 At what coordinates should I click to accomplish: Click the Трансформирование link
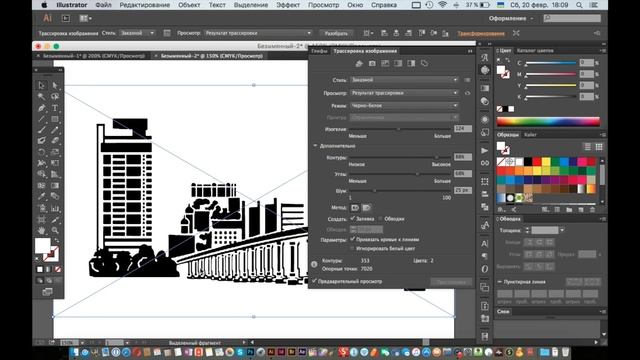point(481,33)
